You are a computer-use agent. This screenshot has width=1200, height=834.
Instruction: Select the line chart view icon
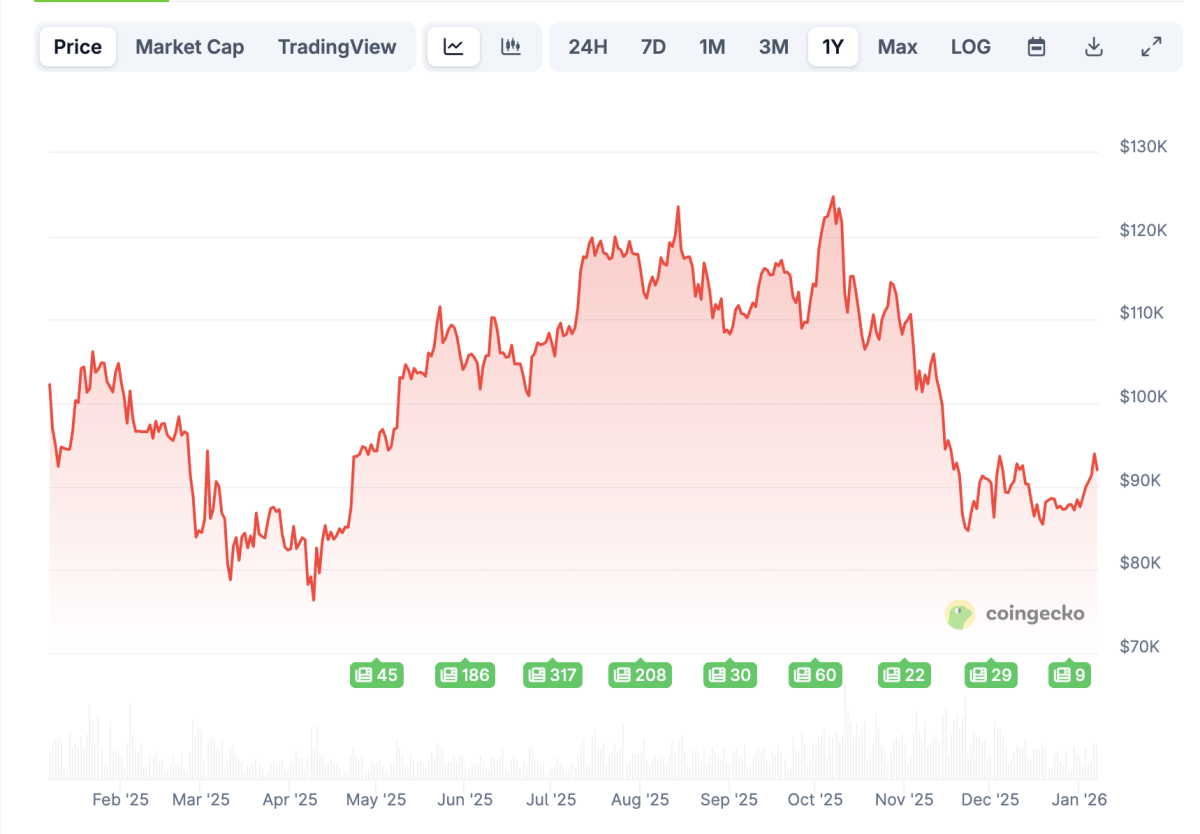[x=453, y=46]
